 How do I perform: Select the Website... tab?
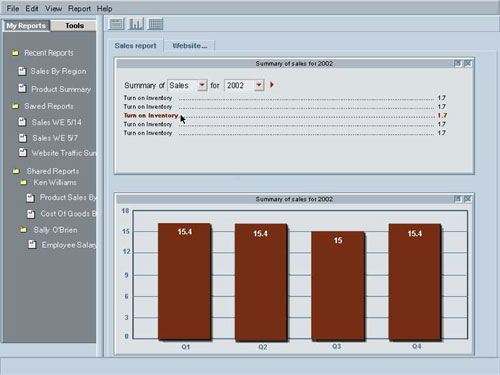pyautogui.click(x=189, y=46)
